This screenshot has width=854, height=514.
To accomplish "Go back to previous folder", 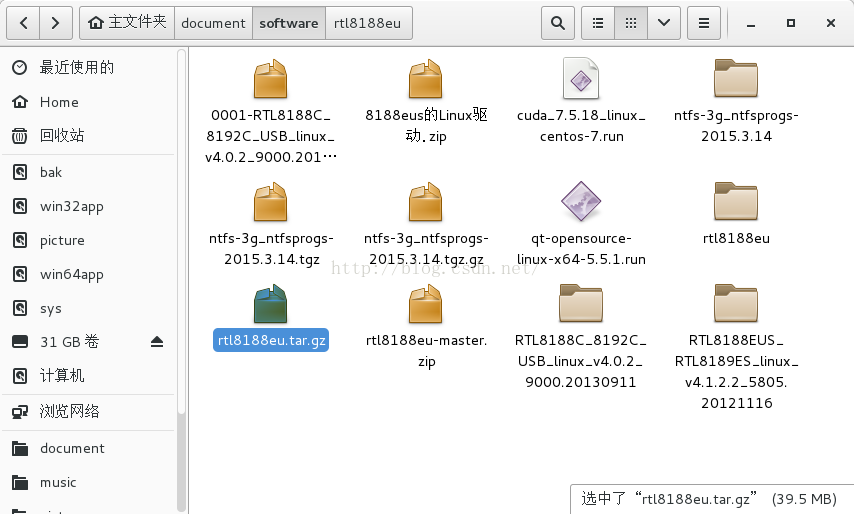I will click(x=24, y=22).
